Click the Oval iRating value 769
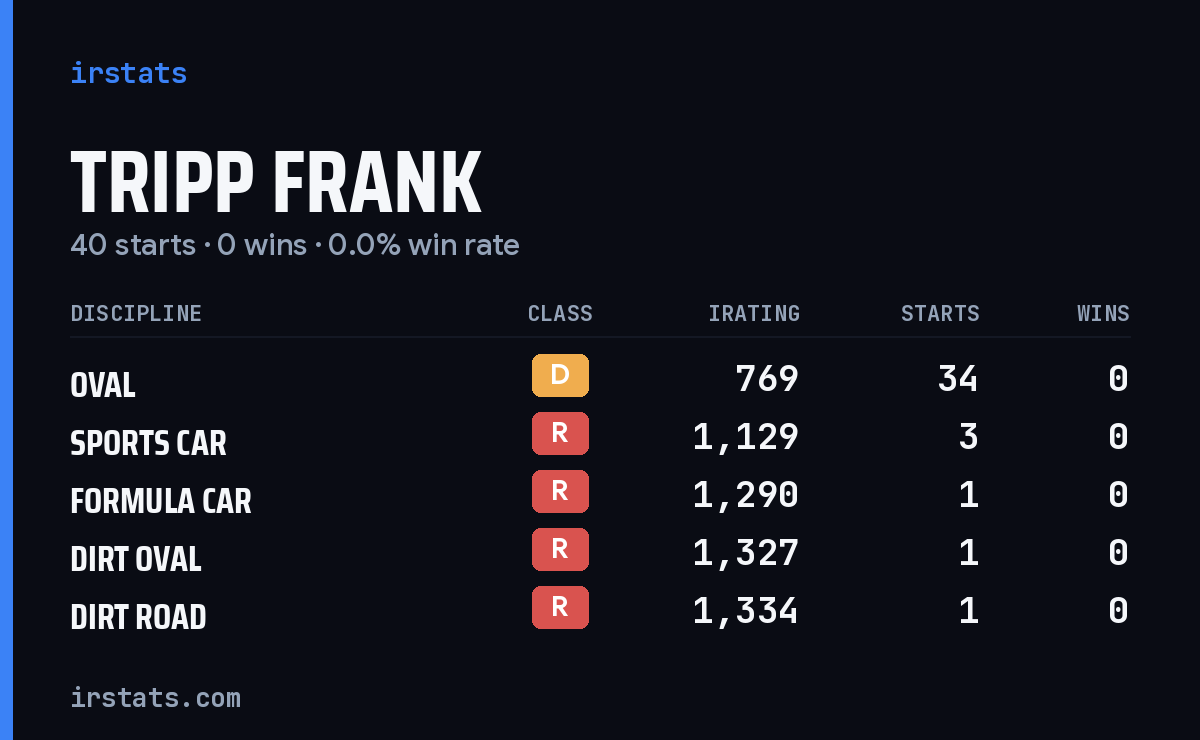The height and width of the screenshot is (740, 1200). [x=767, y=379]
